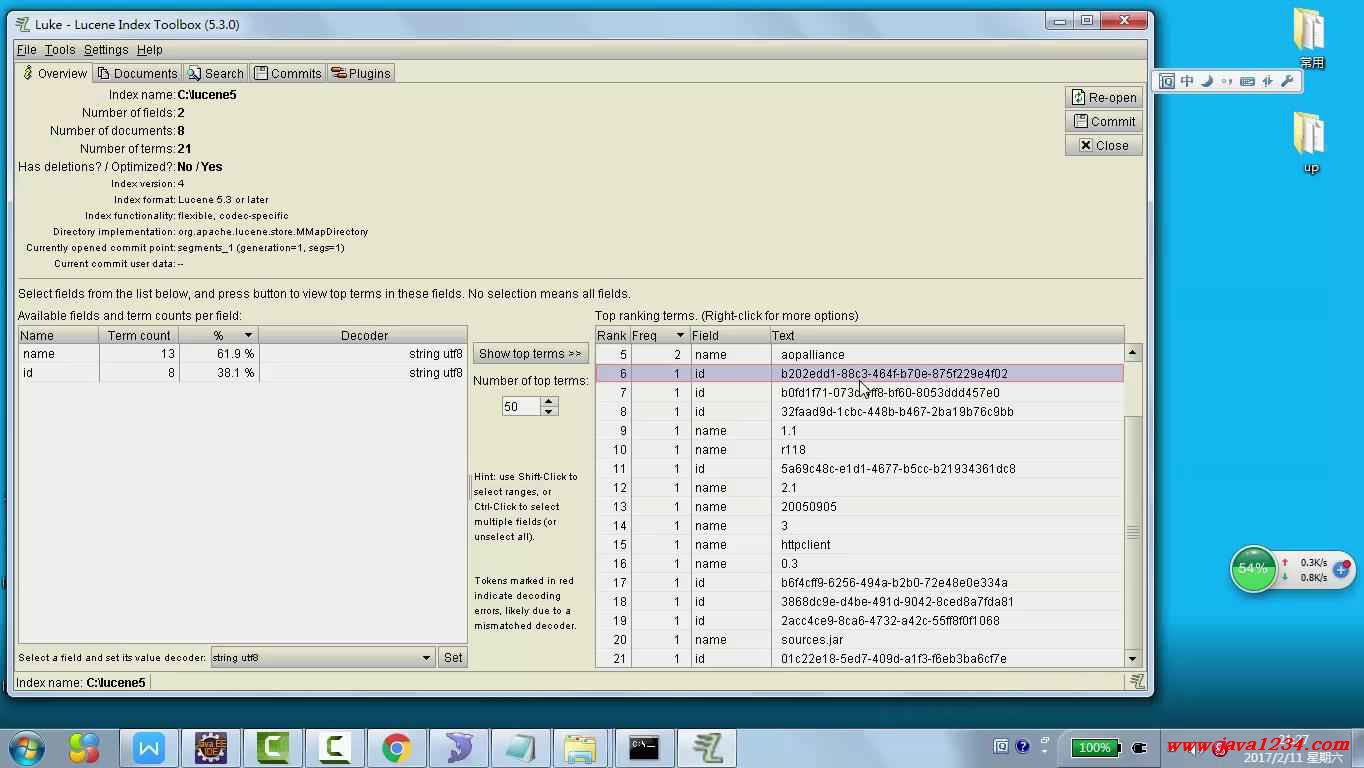Click the Name column header in fields table
The width and height of the screenshot is (1364, 768).
pyautogui.click(x=58, y=335)
